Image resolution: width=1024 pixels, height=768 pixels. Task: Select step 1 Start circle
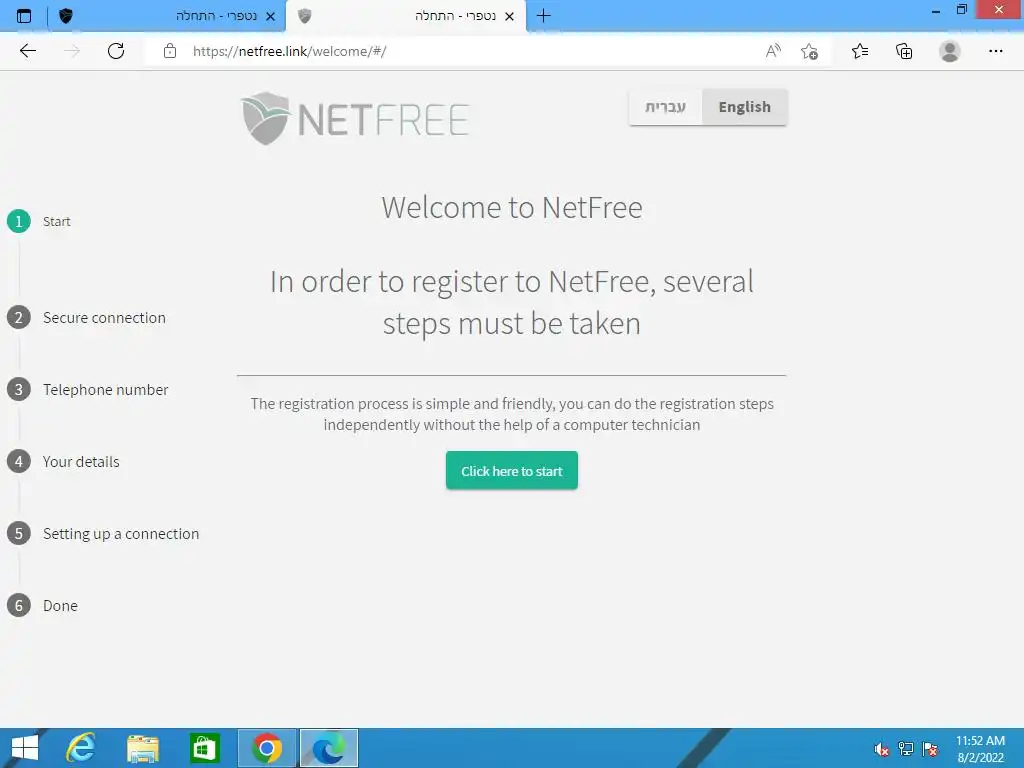(19, 221)
